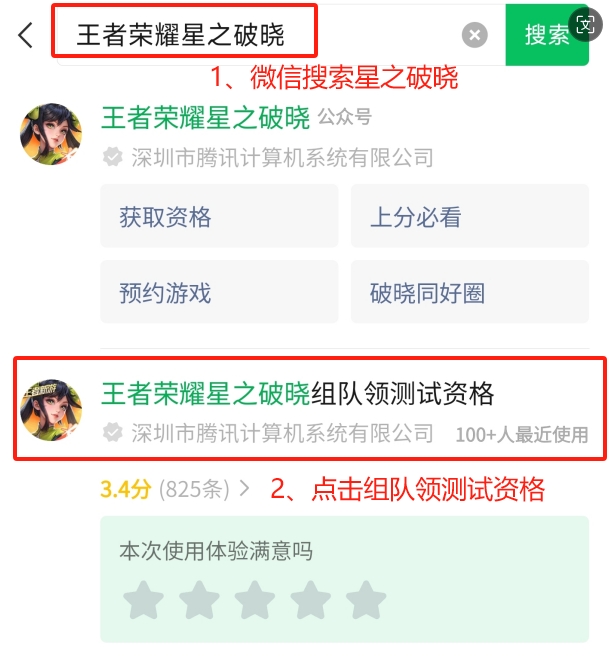Clear search text with the X icon
The image size is (612, 665).
click(x=474, y=35)
